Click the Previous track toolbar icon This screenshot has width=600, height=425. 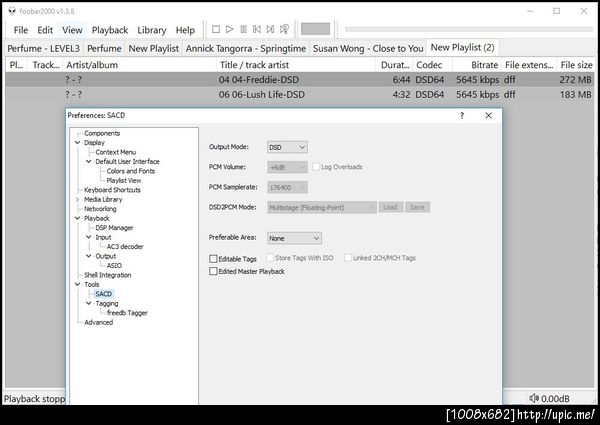click(x=257, y=29)
